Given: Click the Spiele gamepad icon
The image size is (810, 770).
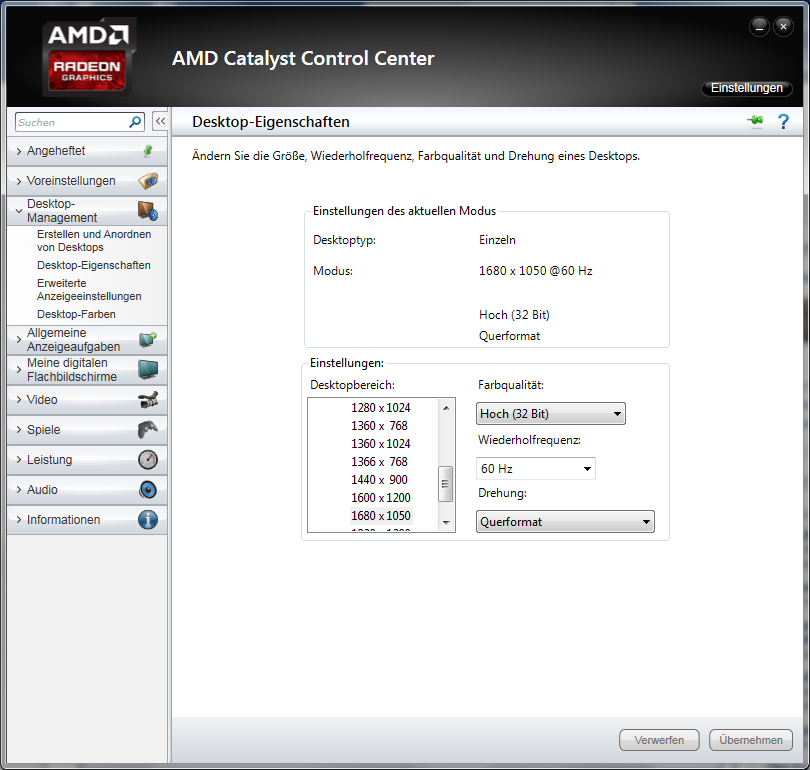Looking at the screenshot, I should [148, 429].
